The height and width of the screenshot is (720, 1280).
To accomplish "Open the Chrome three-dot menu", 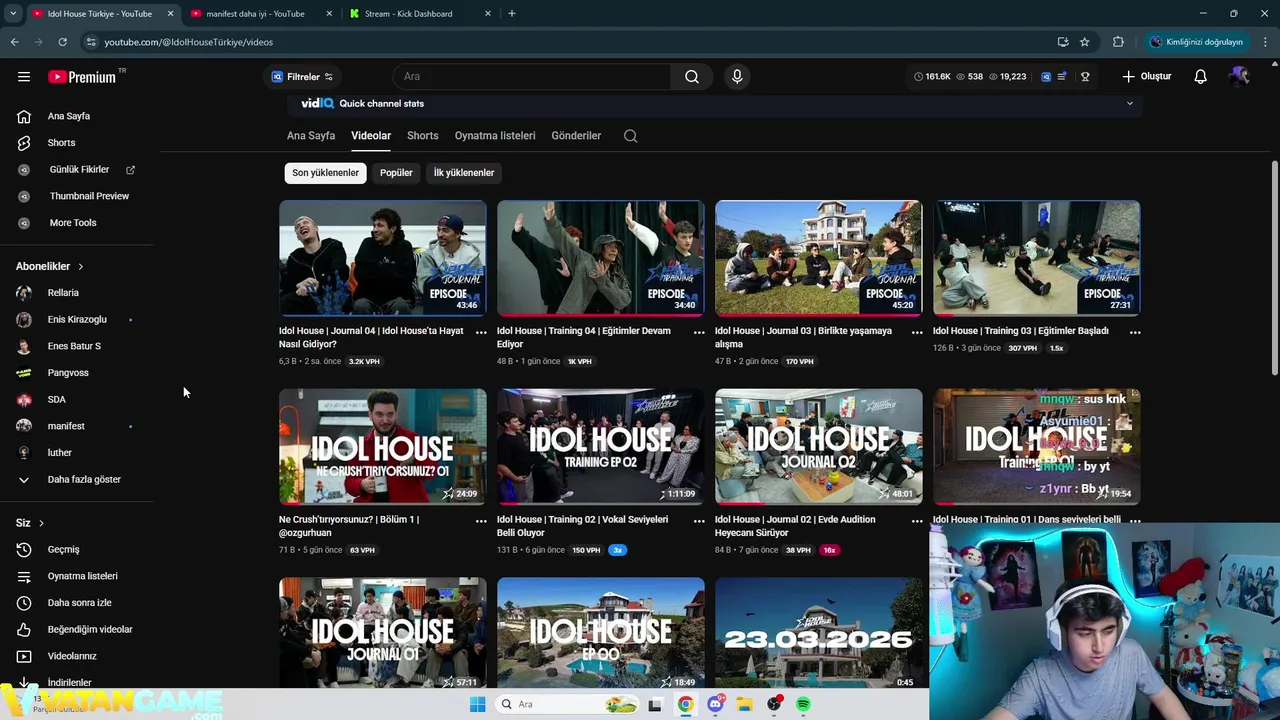I will (1266, 42).
